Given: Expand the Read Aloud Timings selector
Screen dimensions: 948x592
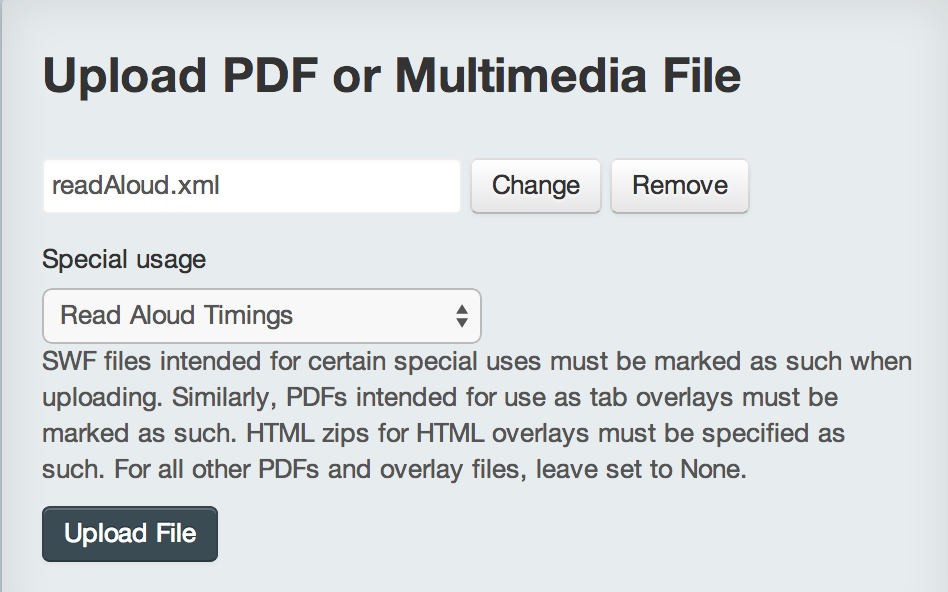Looking at the screenshot, I should [262, 316].
